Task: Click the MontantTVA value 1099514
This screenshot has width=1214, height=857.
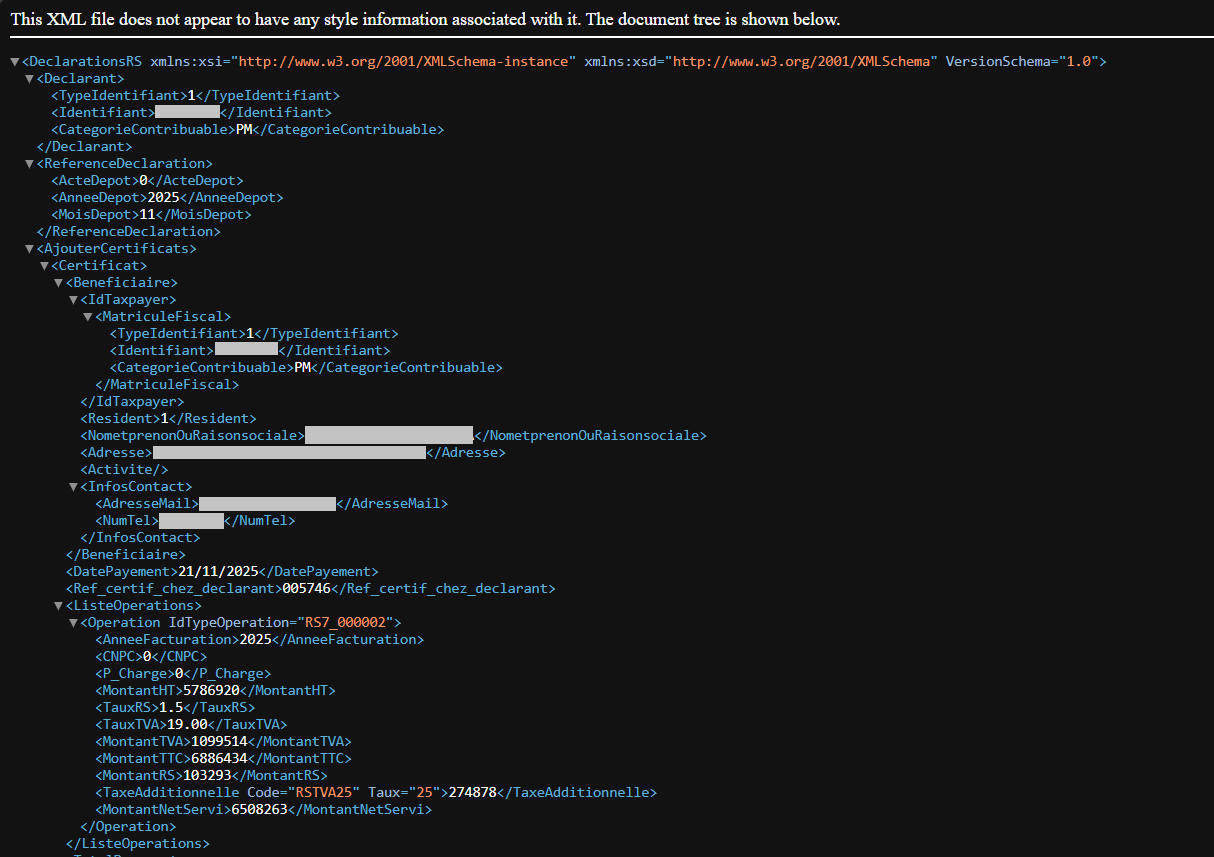Action: tap(219, 742)
